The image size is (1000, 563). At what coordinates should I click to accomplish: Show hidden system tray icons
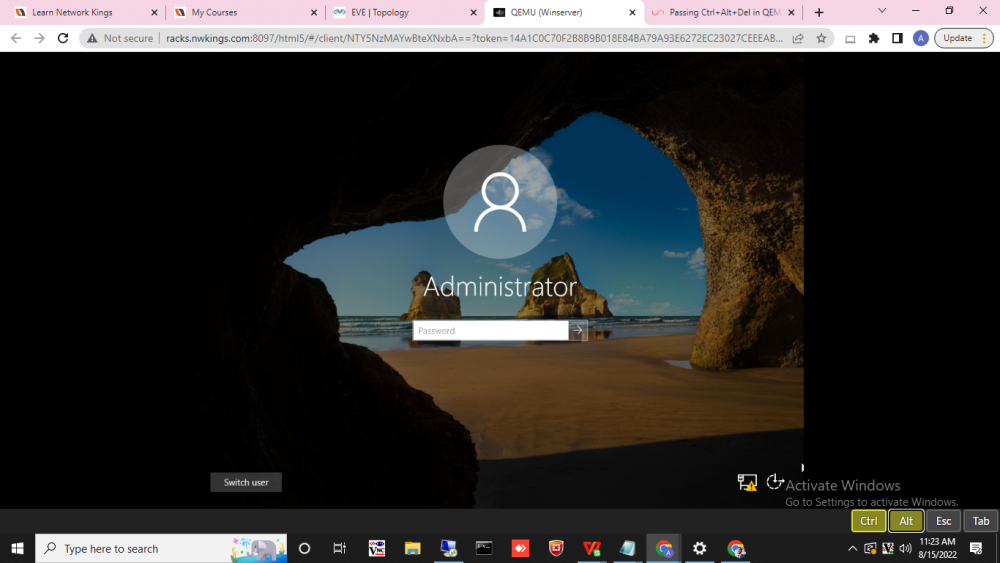[852, 548]
